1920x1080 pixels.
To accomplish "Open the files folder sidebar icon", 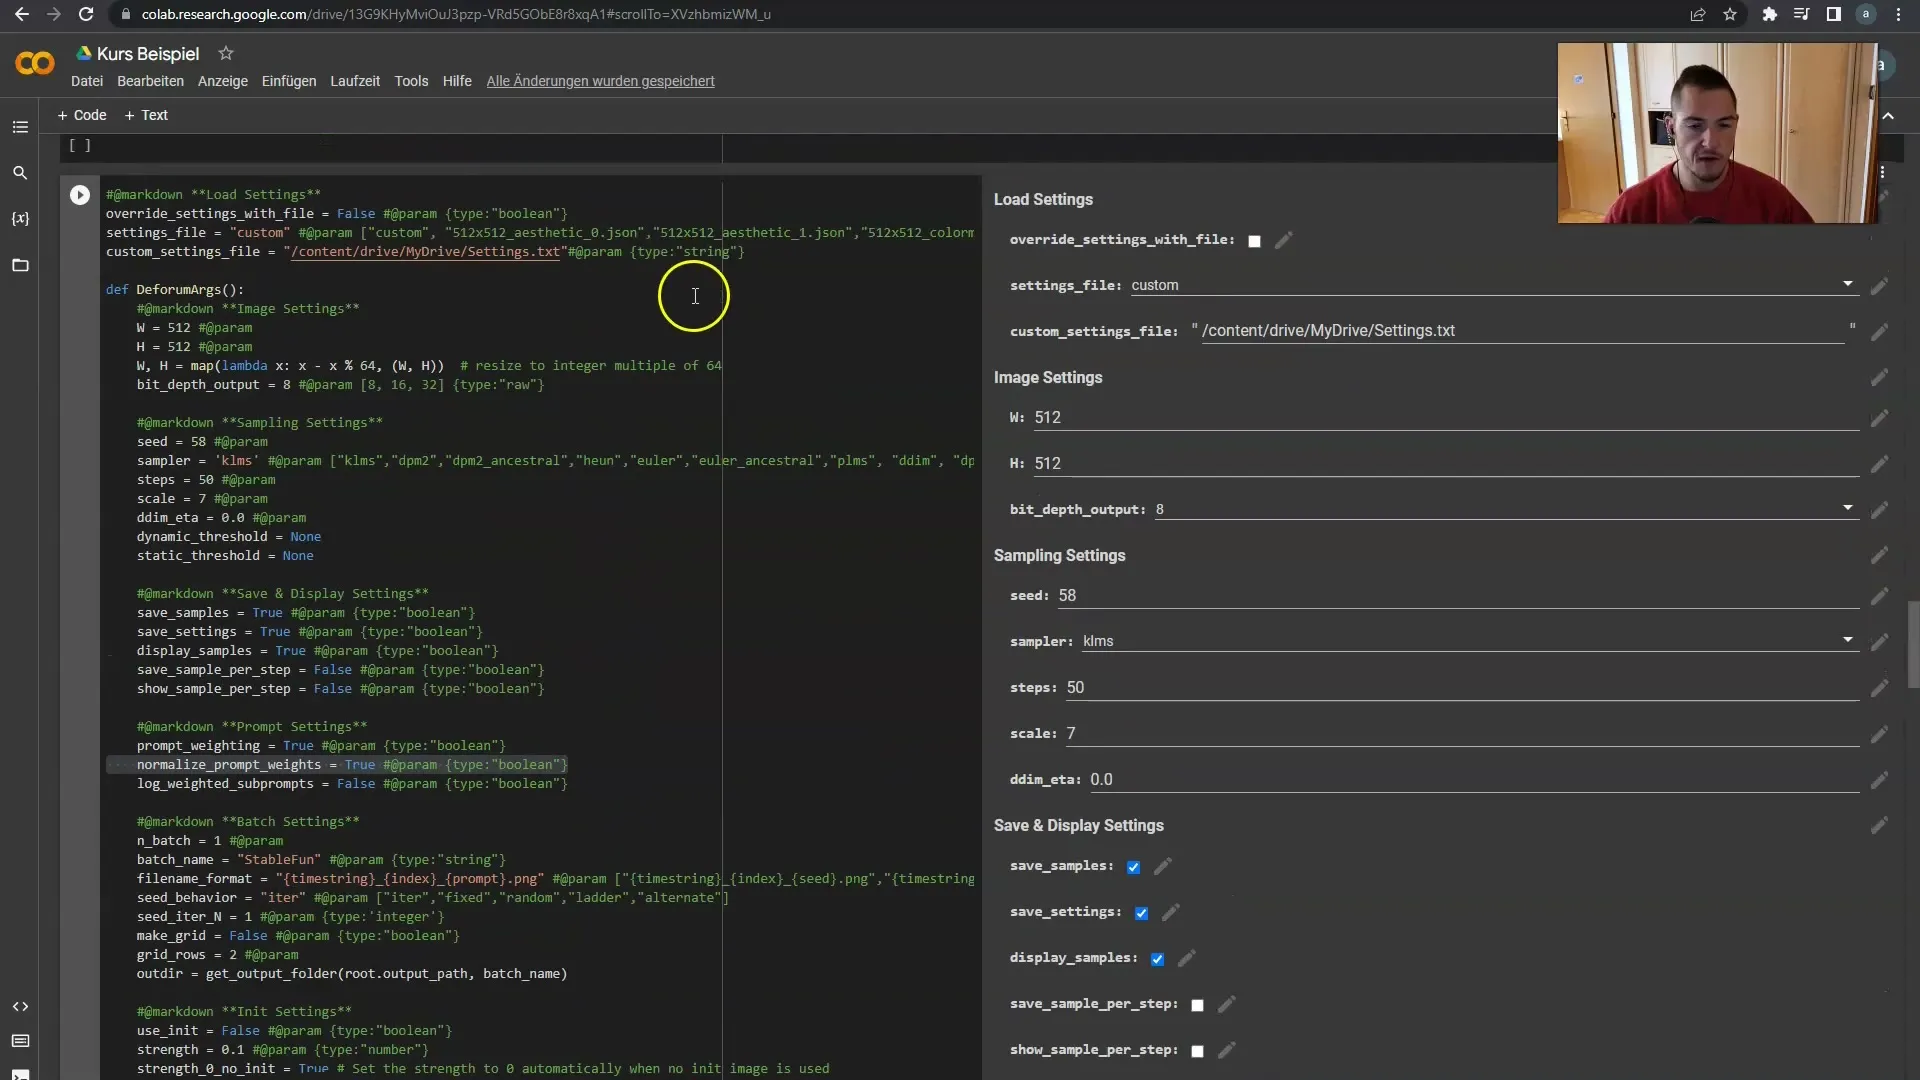I will [x=20, y=265].
